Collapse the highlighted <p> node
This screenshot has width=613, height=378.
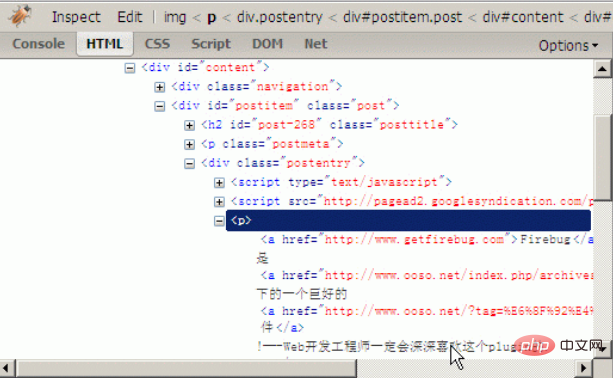(x=219, y=221)
